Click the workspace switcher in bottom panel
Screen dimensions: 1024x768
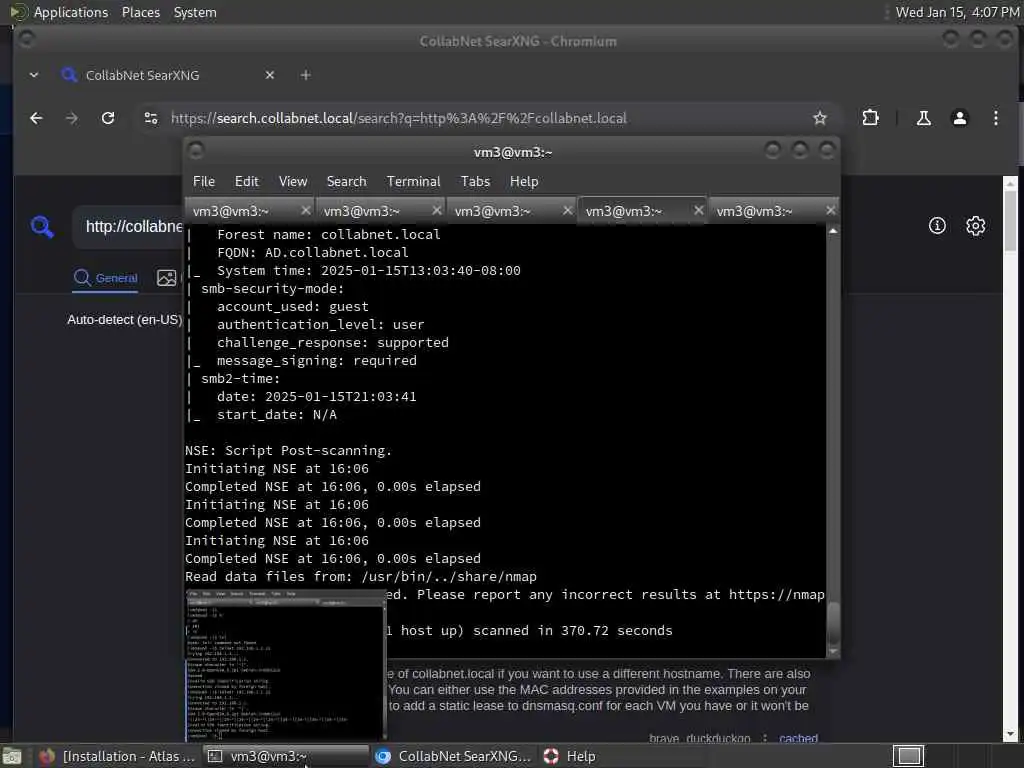tap(908, 756)
